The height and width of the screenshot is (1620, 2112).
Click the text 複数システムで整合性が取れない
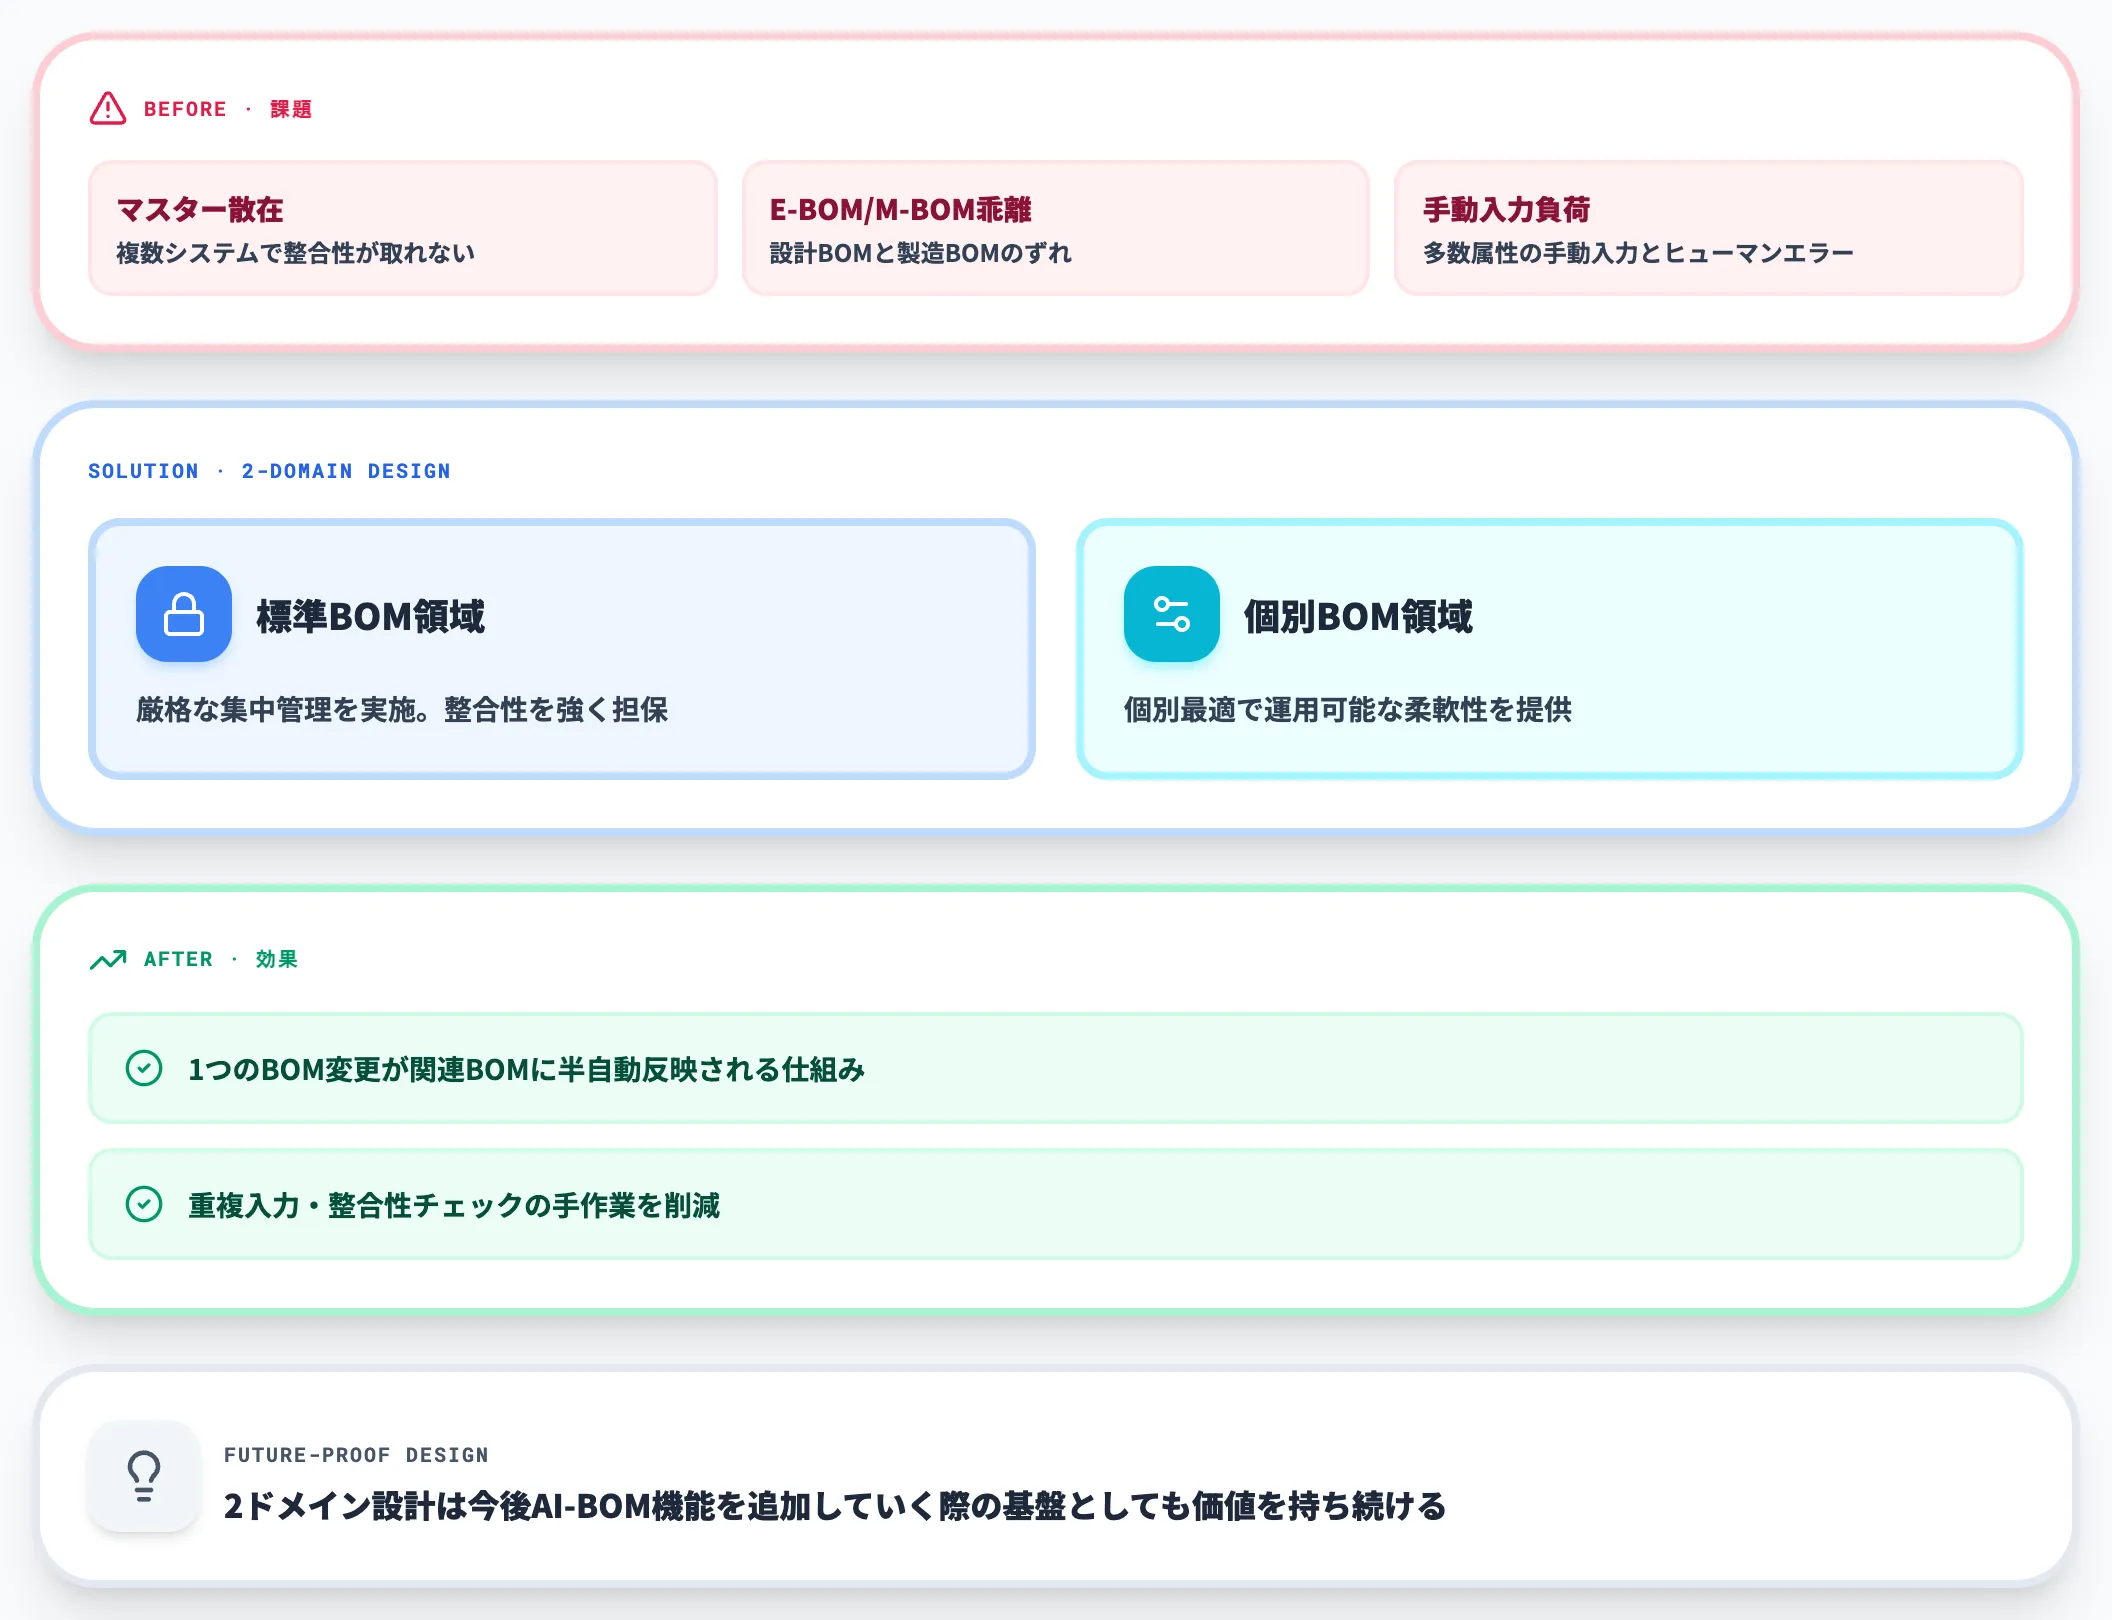(296, 253)
